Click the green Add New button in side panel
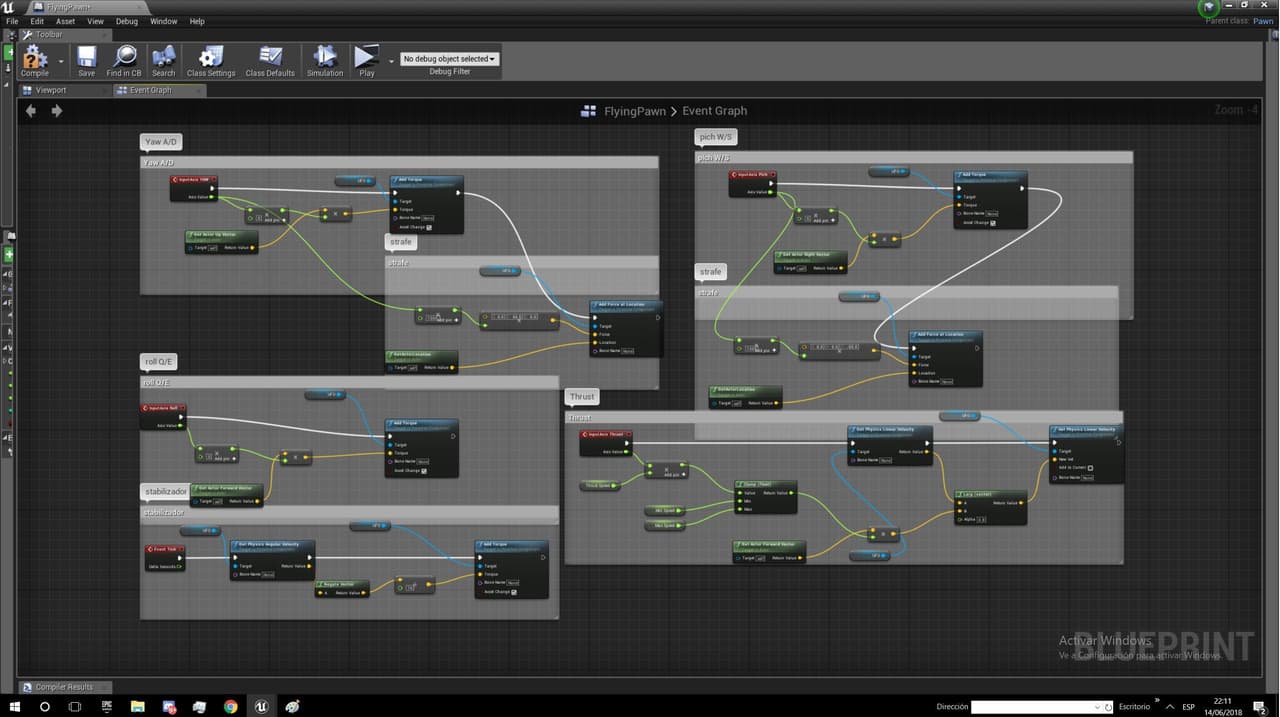This screenshot has width=1280, height=717. tap(9, 255)
